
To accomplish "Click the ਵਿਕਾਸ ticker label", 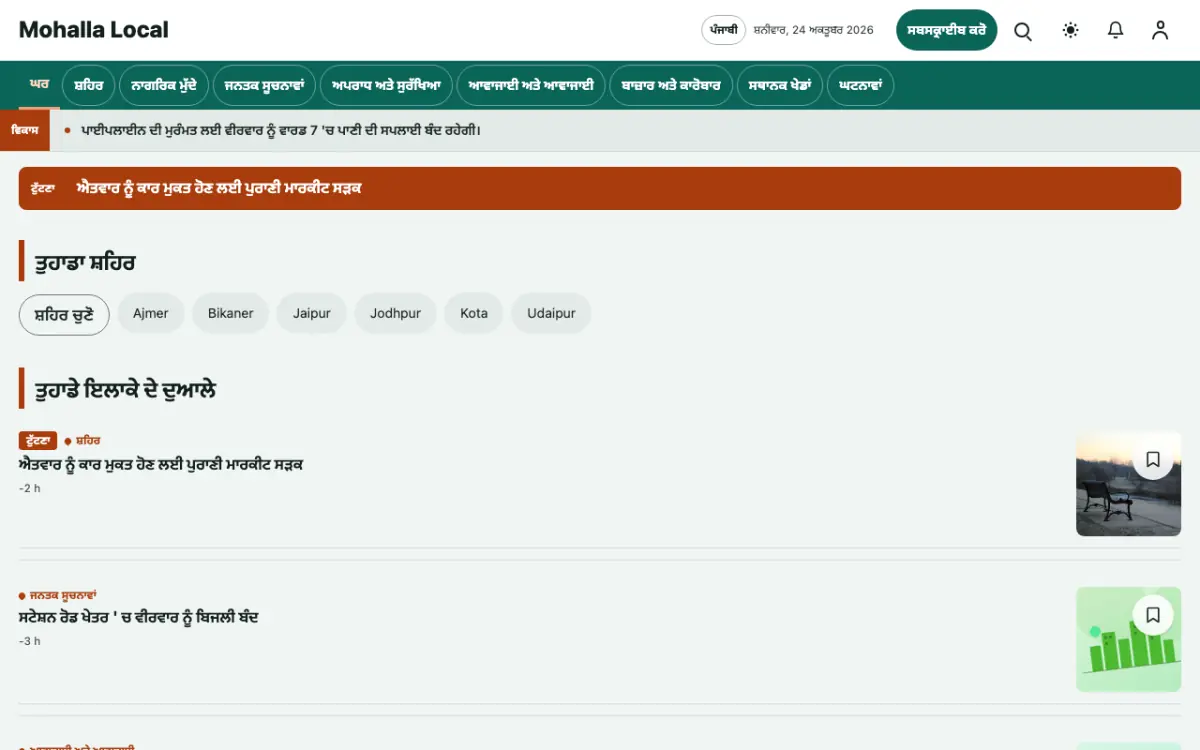I will coord(25,130).
